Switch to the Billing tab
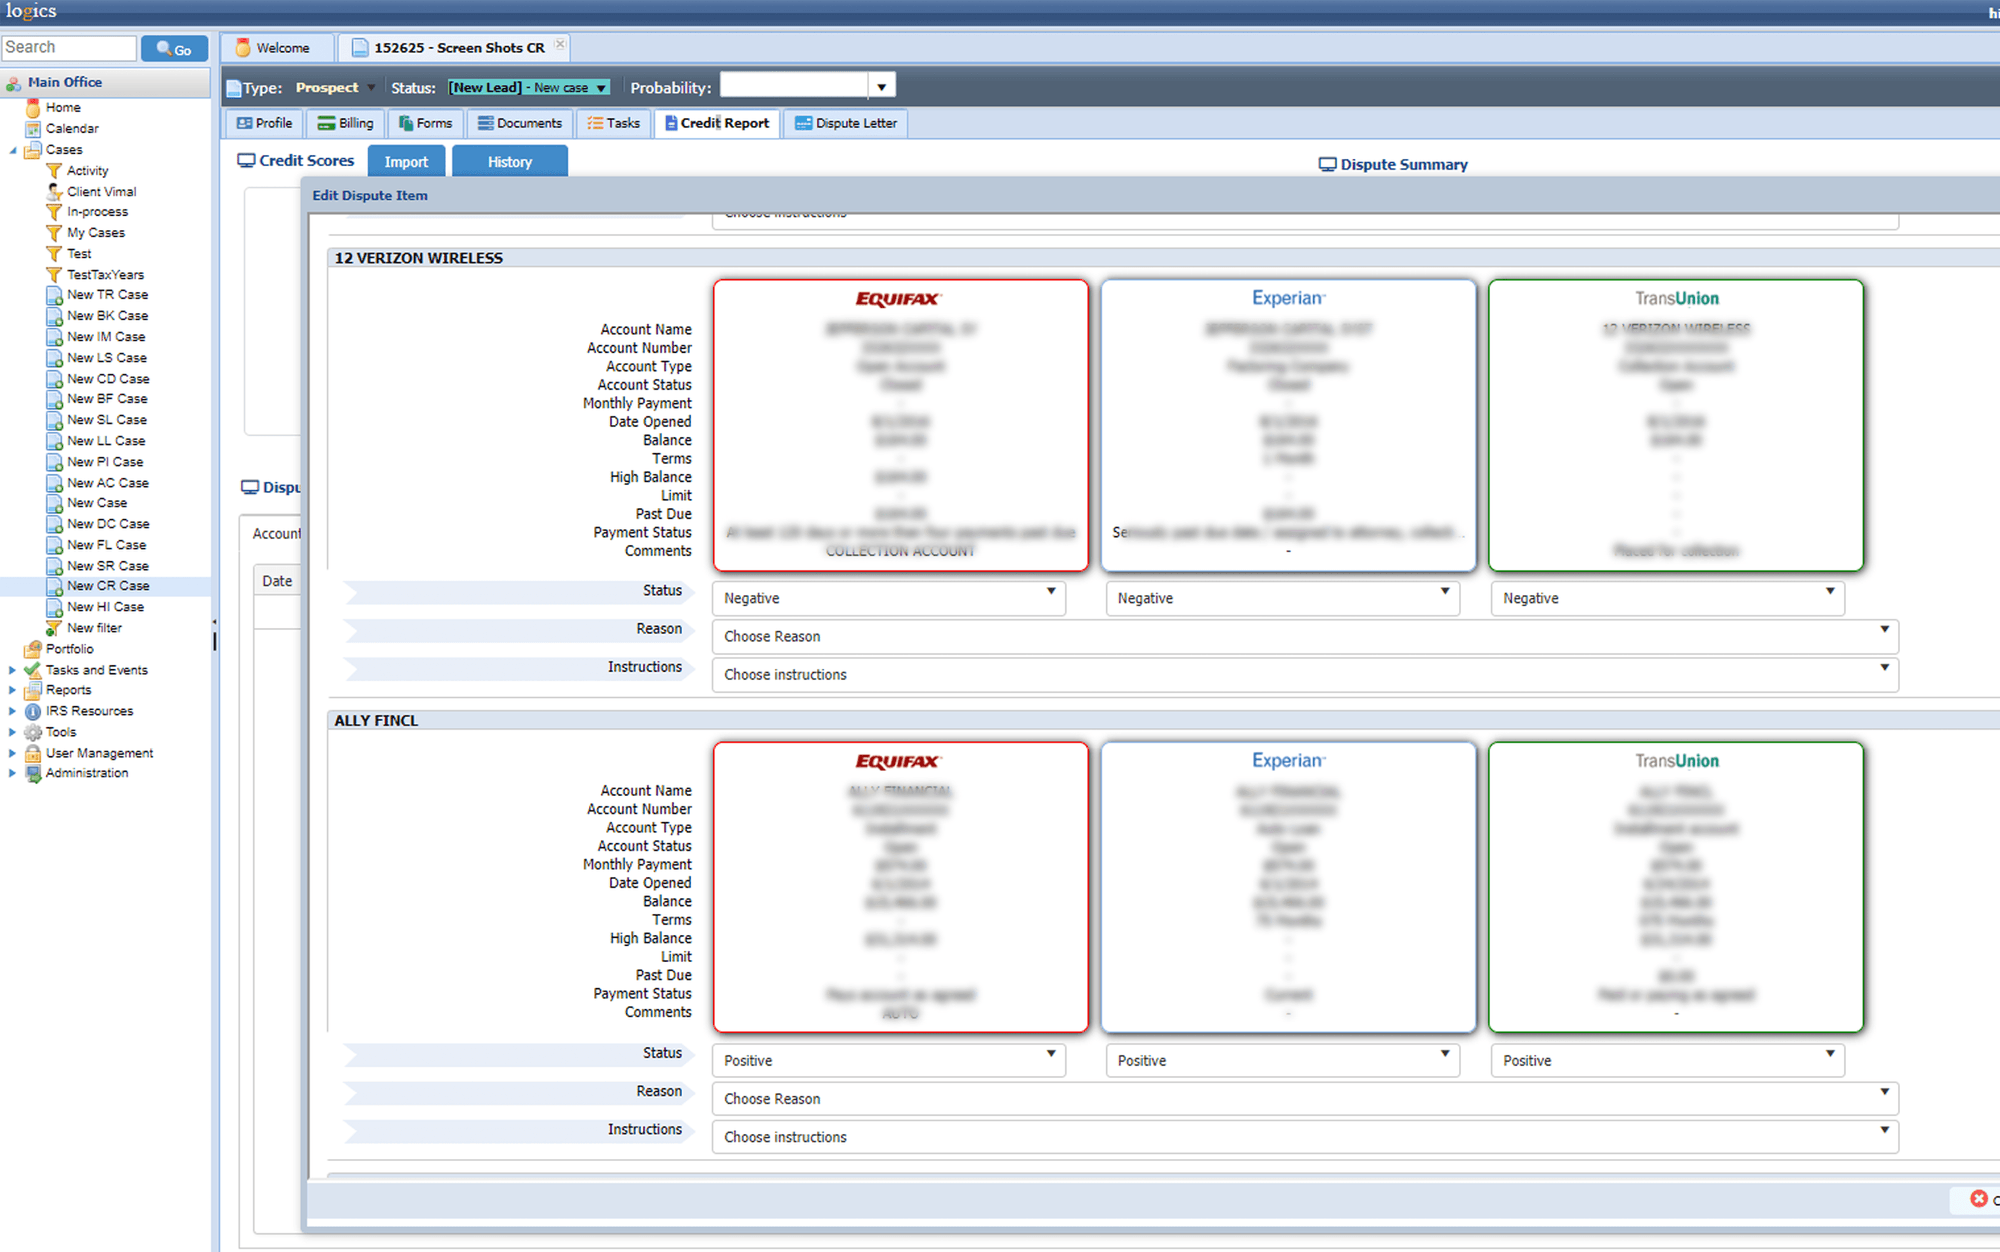Viewport: 2000px width, 1252px height. tap(346, 123)
